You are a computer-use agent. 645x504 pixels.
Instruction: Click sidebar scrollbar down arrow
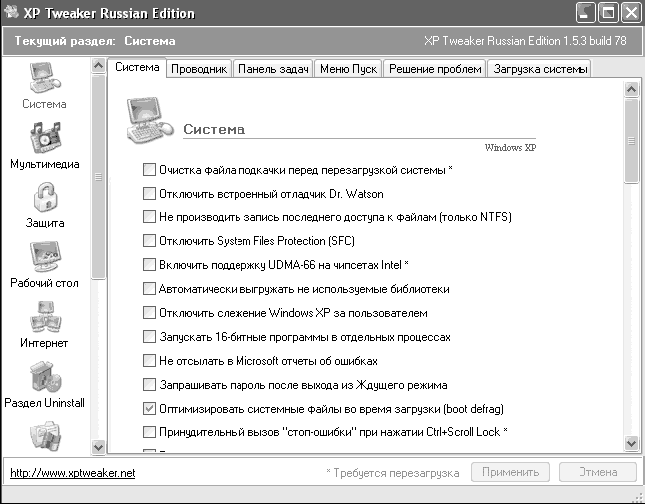pos(98,447)
